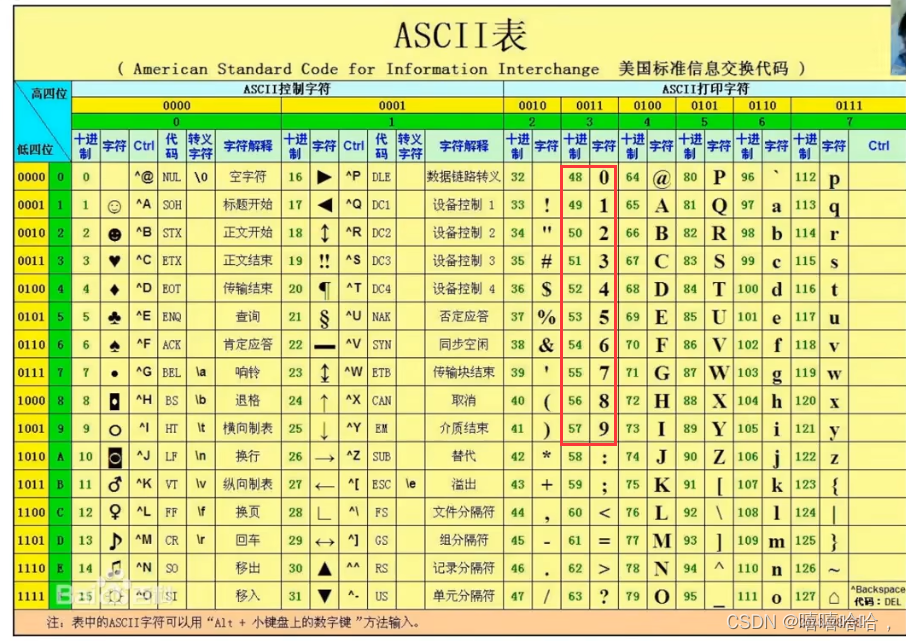Click the "\n" escape character cell
Viewport: 906px width, 641px height.
point(200,456)
